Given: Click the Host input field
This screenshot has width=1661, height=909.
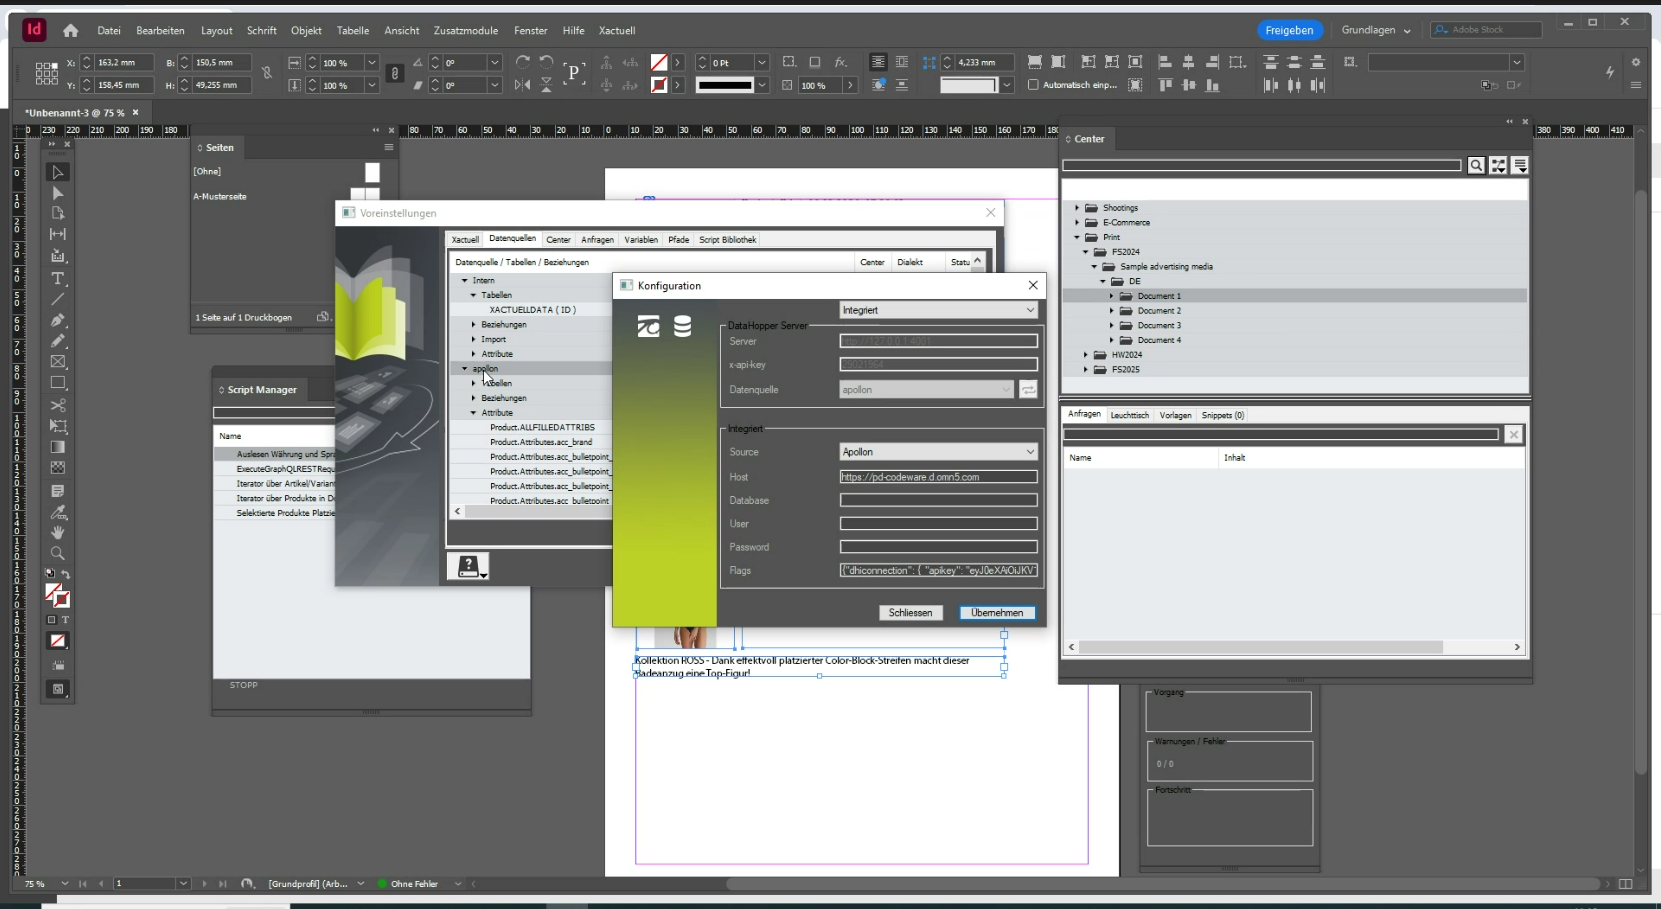Looking at the screenshot, I should [937, 477].
